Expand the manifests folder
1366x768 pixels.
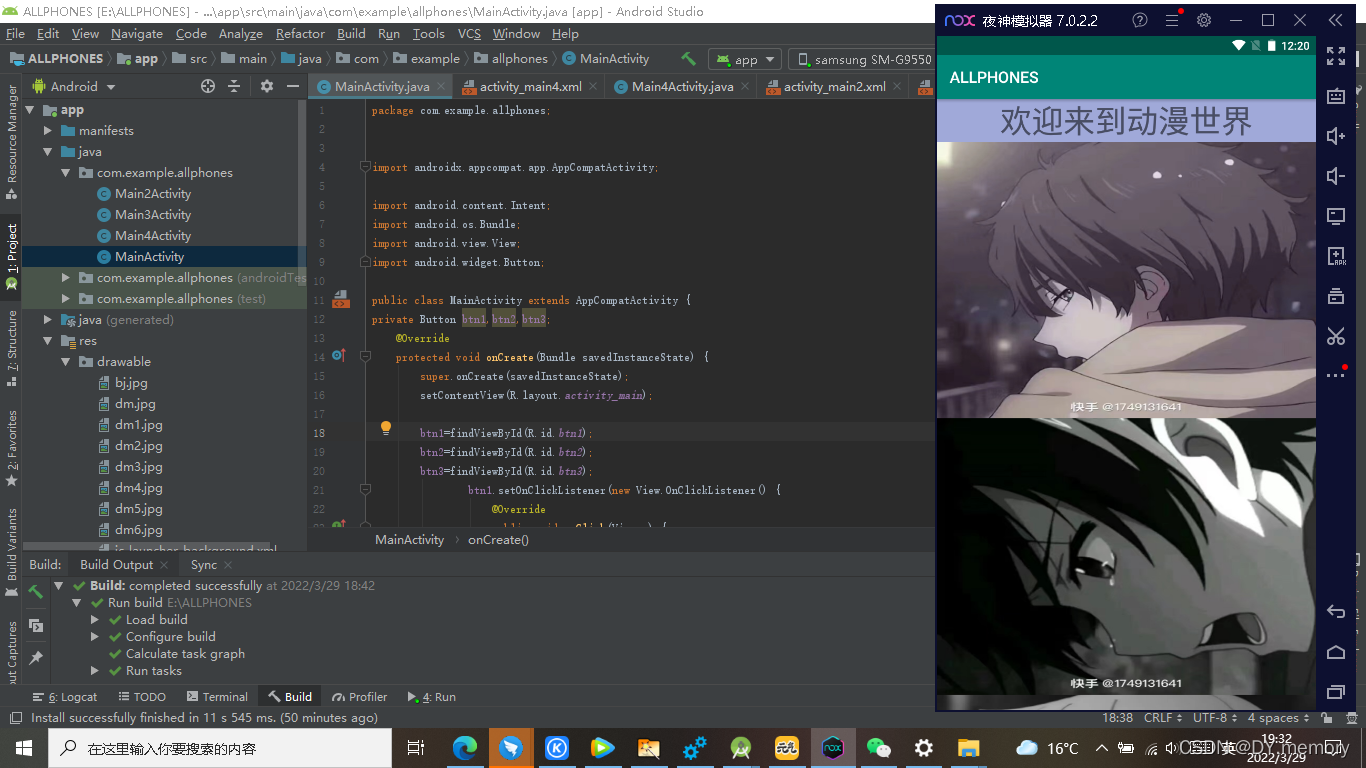coord(48,131)
